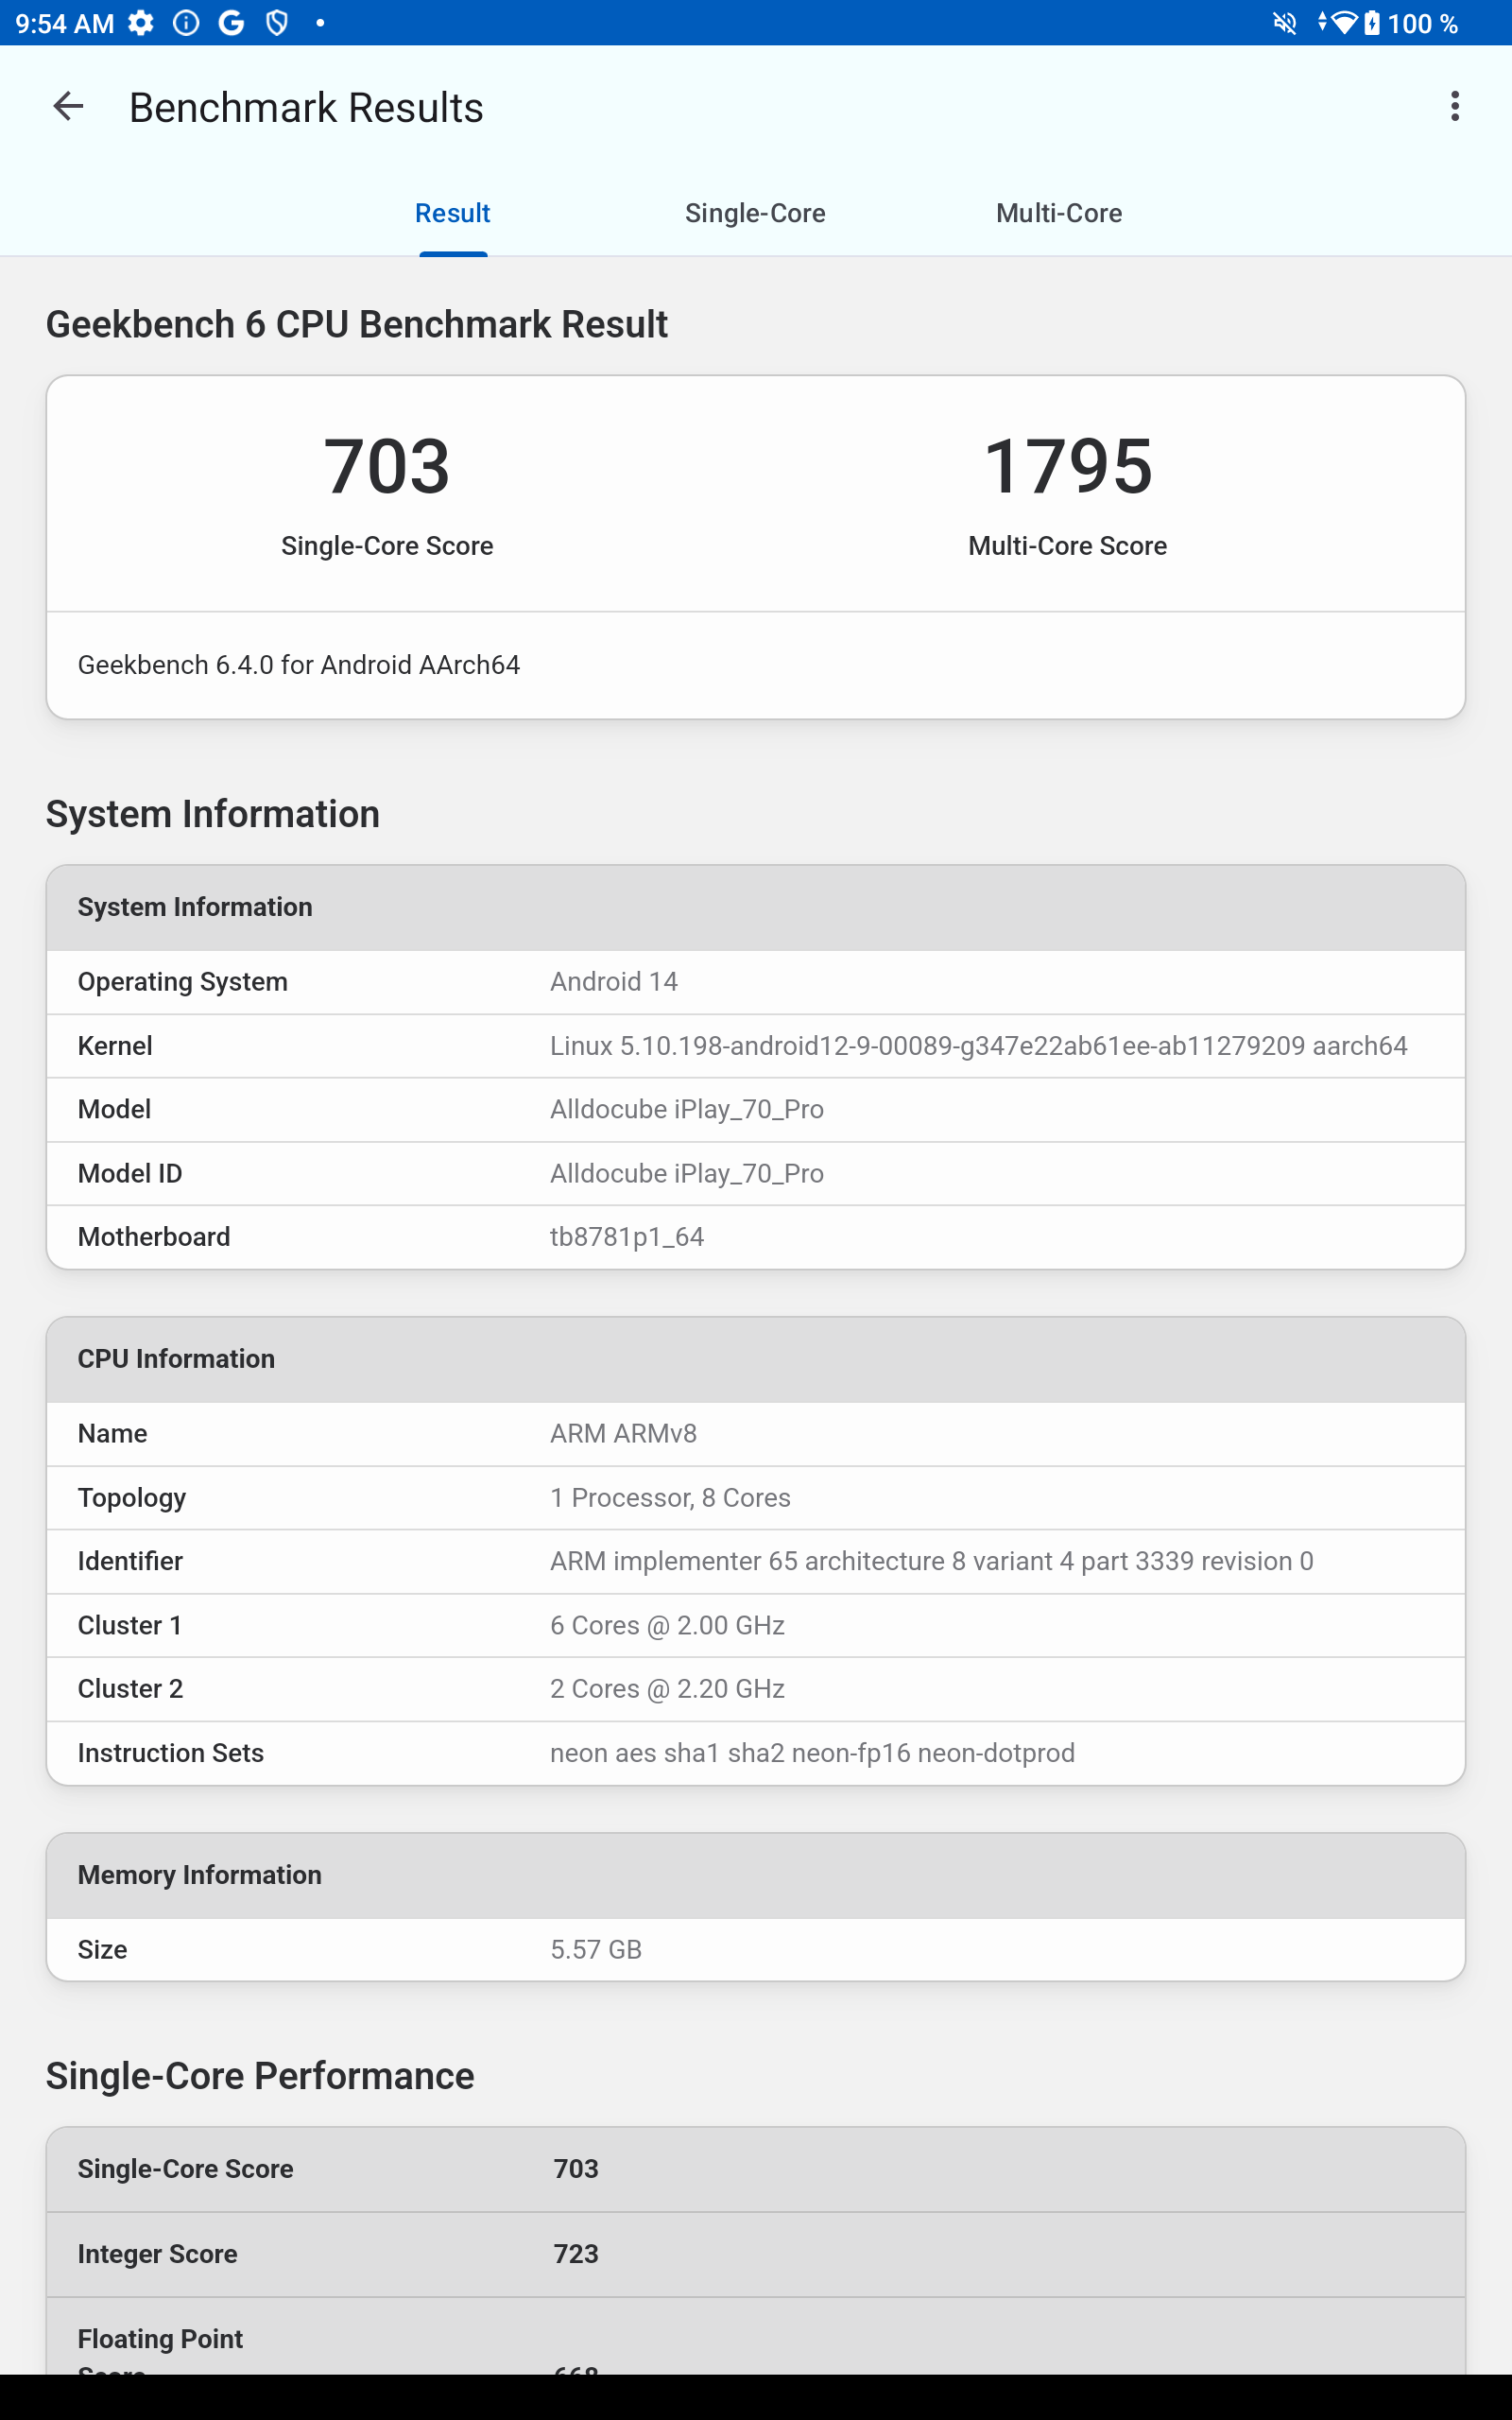Tap the Android 14 operating system value
The height and width of the screenshot is (2420, 1512).
click(614, 982)
